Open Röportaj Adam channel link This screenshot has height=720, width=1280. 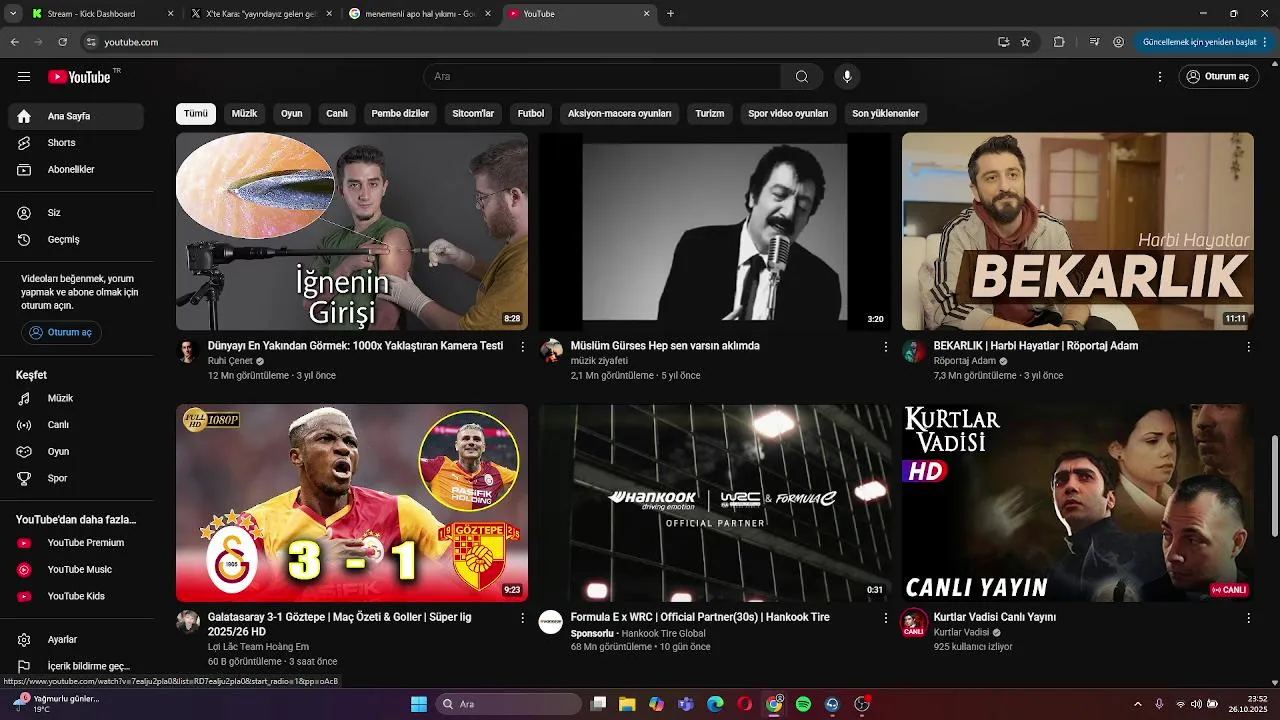pos(964,361)
